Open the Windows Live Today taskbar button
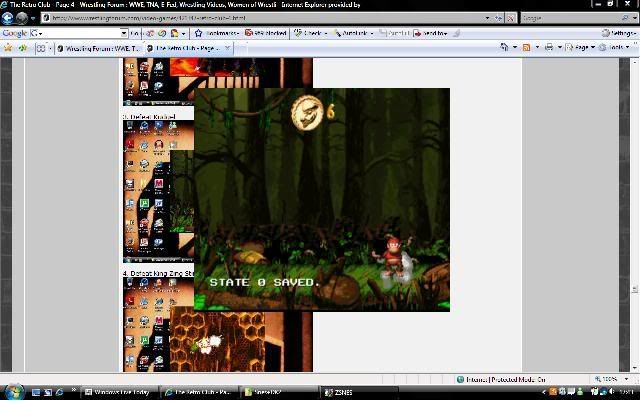640x401 pixels. pos(120,392)
